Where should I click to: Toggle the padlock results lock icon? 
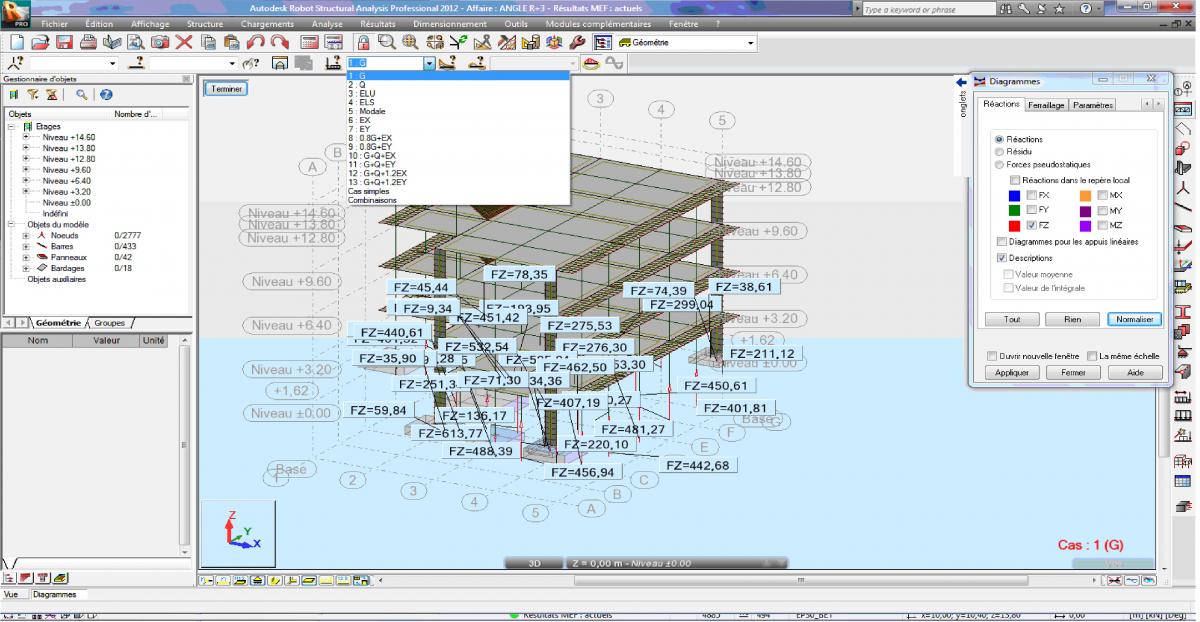(x=363, y=43)
